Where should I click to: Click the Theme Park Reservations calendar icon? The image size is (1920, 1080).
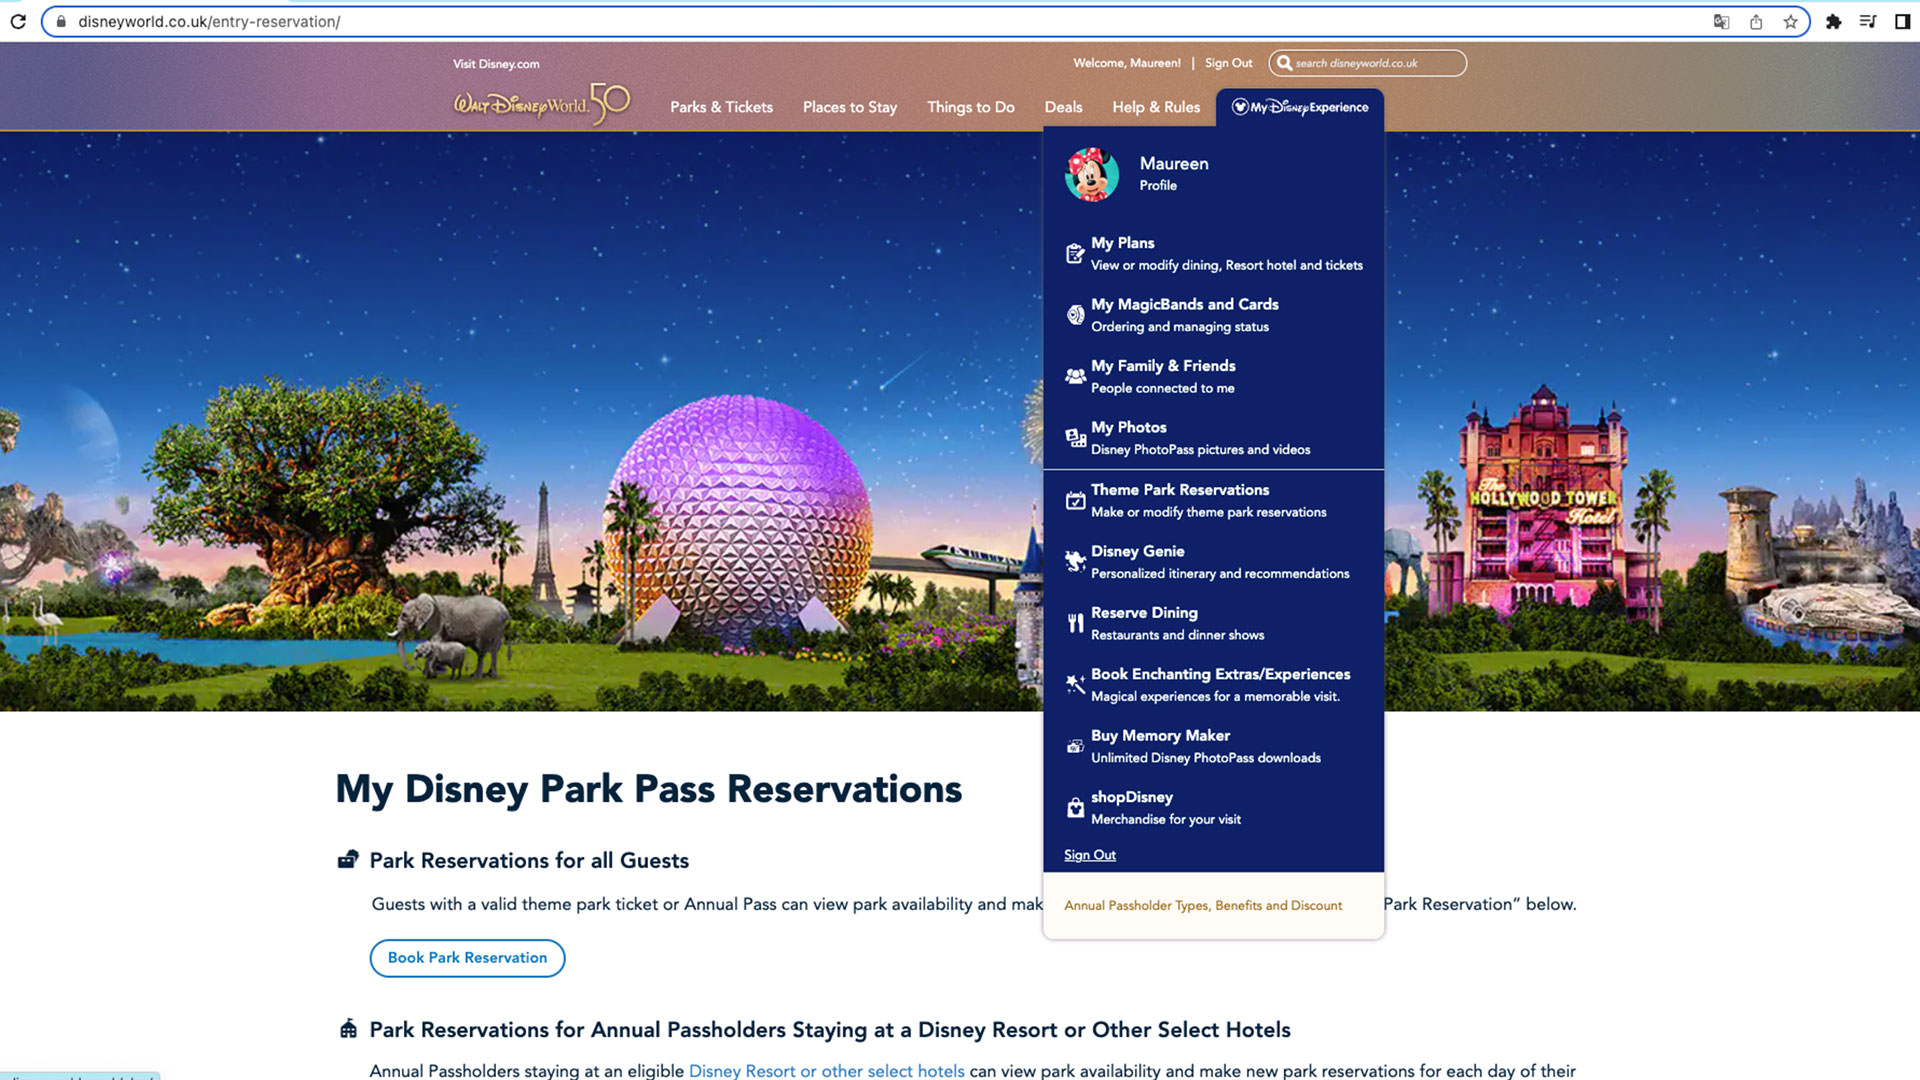(1075, 500)
